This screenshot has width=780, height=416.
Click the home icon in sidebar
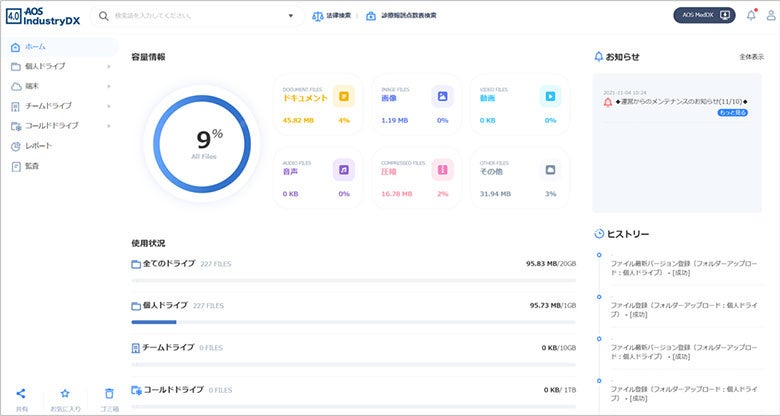(x=15, y=47)
